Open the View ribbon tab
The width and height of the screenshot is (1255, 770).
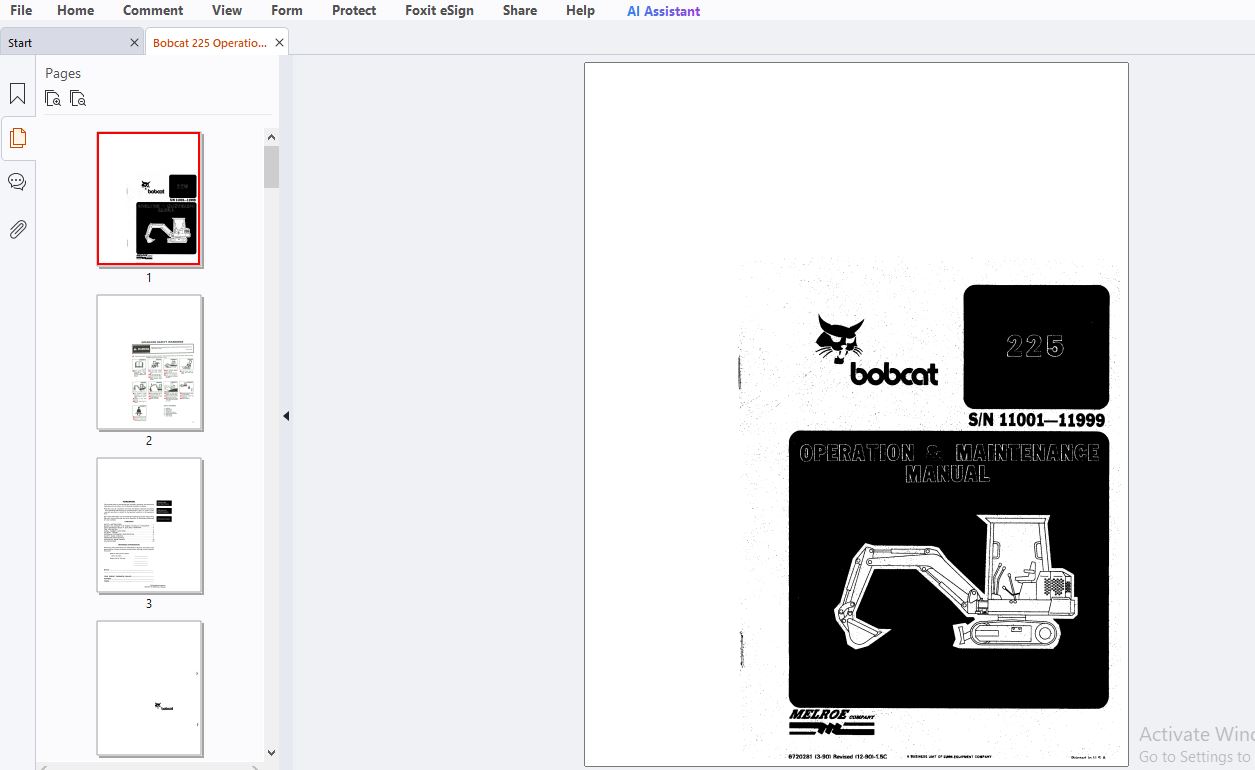[227, 10]
